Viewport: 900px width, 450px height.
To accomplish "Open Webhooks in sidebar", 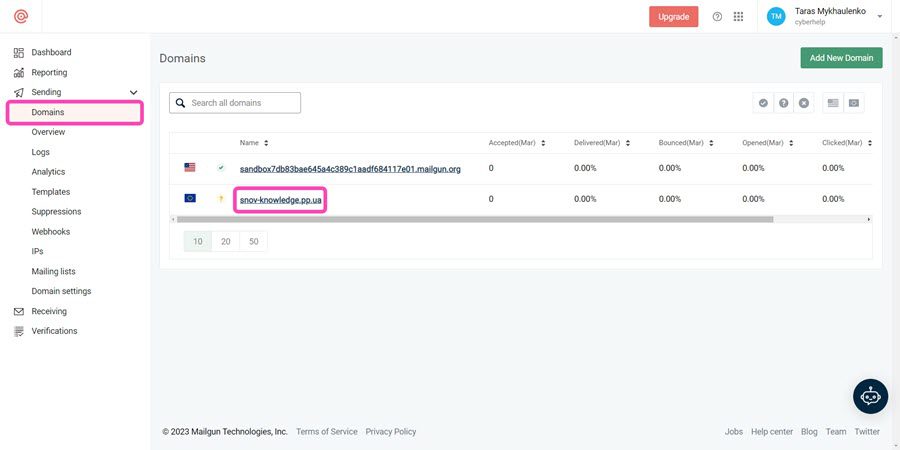I will pos(51,232).
